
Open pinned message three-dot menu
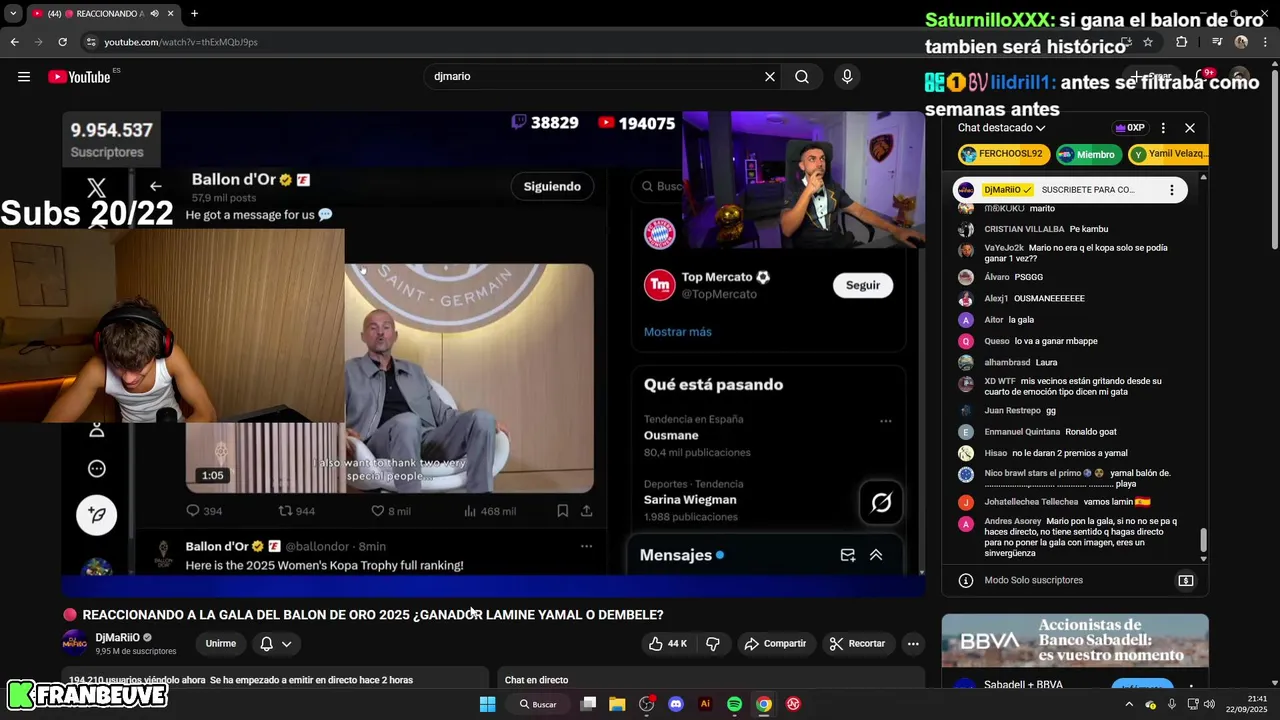coord(1172,190)
